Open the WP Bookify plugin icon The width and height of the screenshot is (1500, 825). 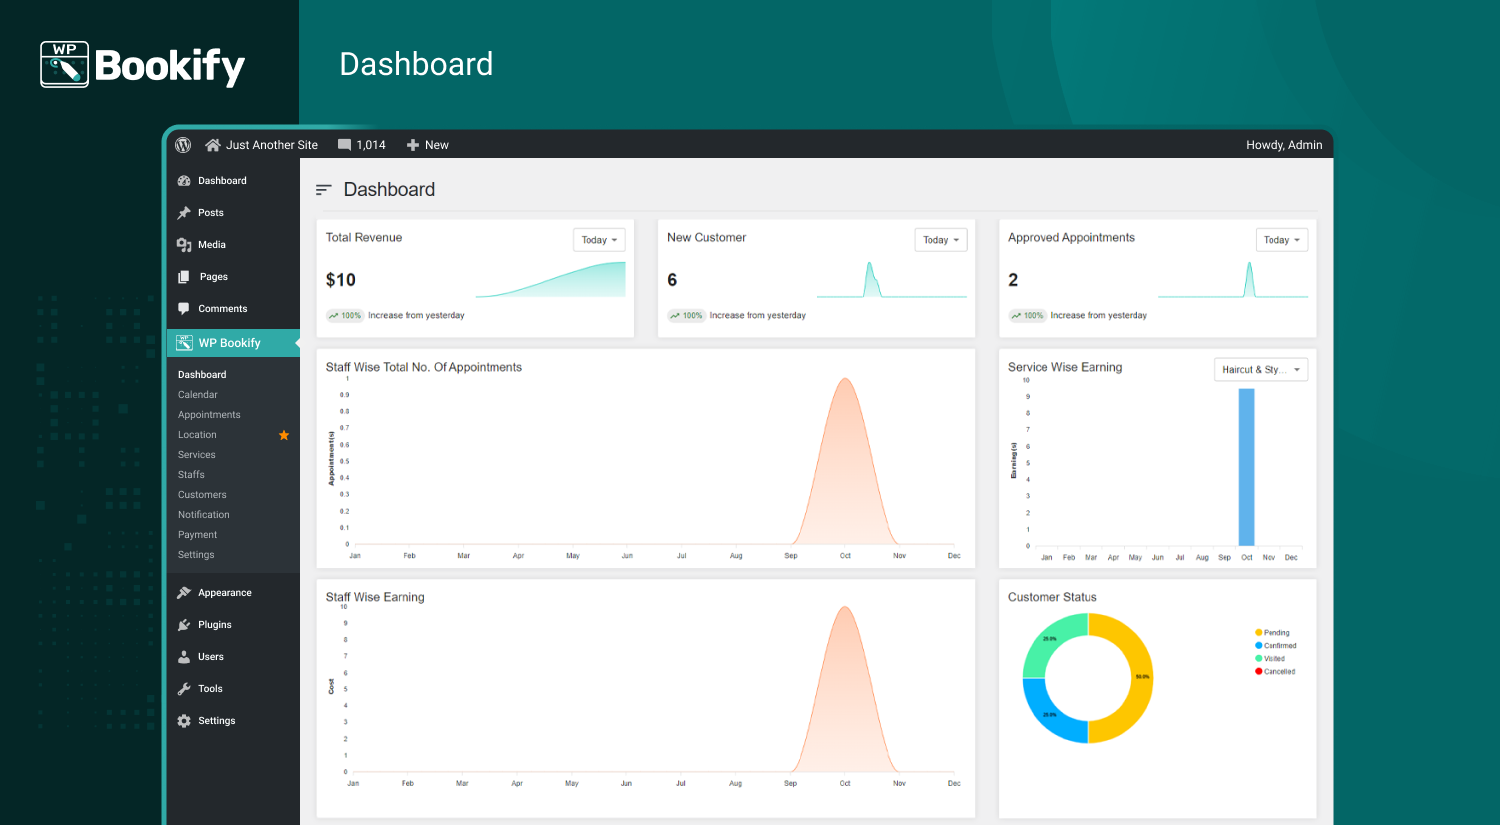(x=185, y=342)
